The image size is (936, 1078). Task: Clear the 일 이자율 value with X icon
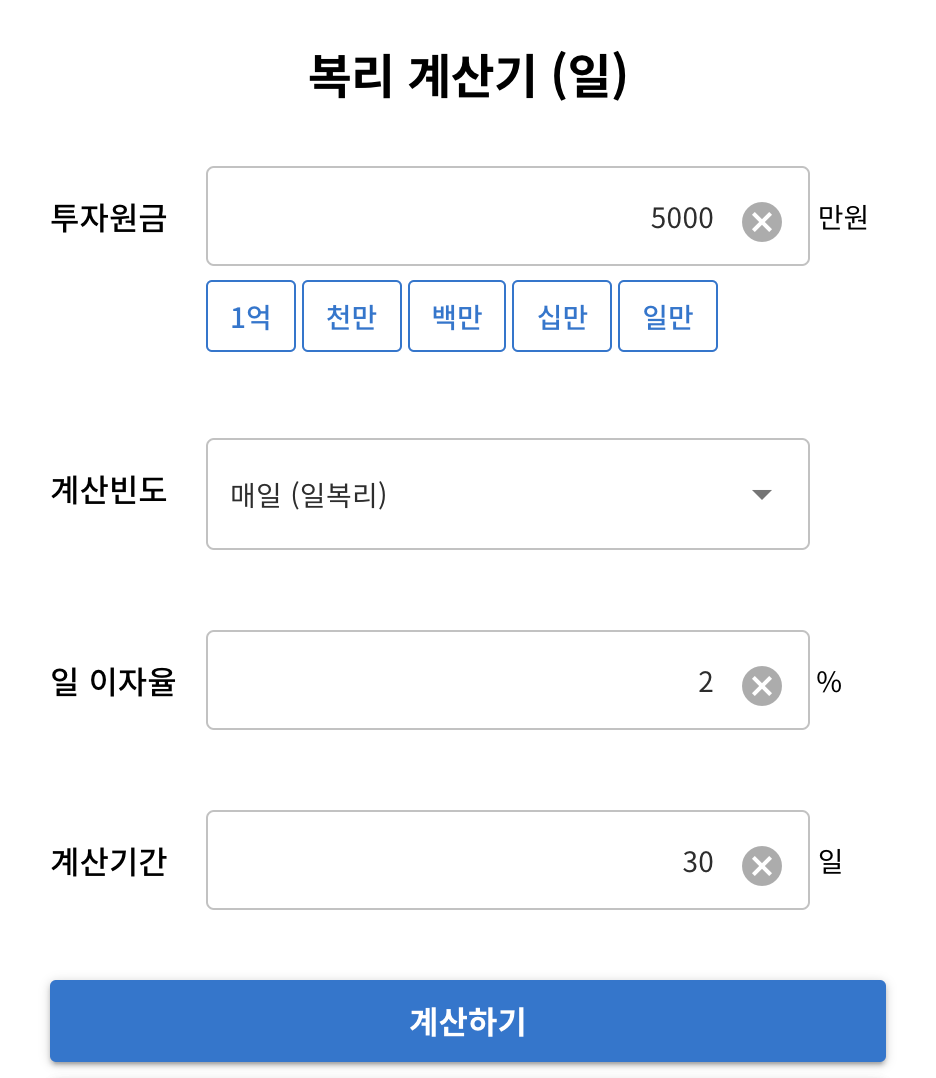coord(761,685)
